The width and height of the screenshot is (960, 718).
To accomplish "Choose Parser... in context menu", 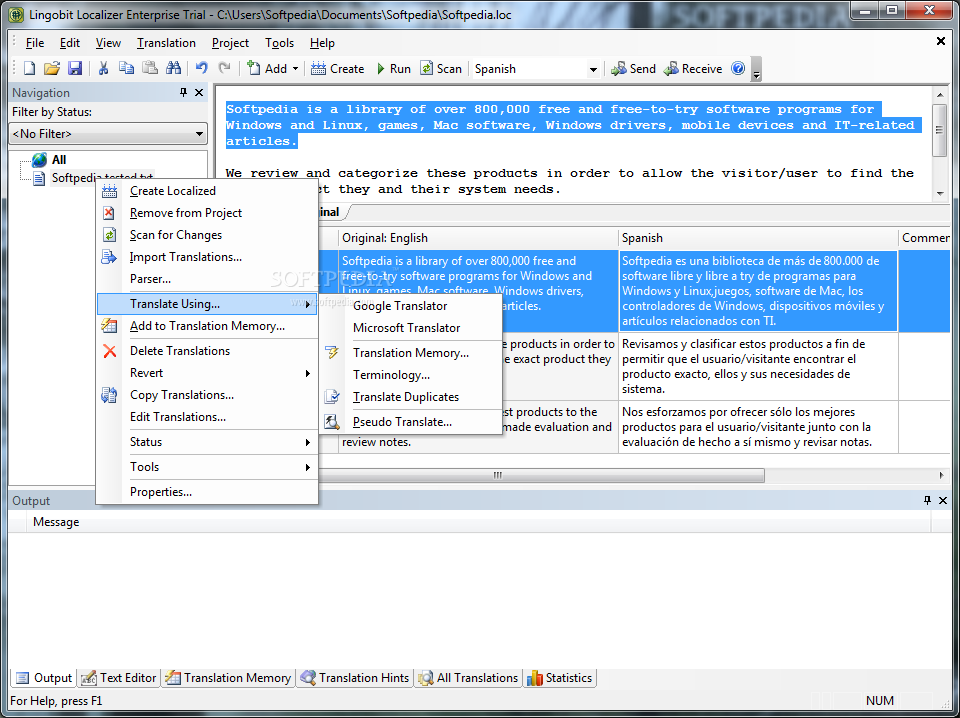I will 207,279.
